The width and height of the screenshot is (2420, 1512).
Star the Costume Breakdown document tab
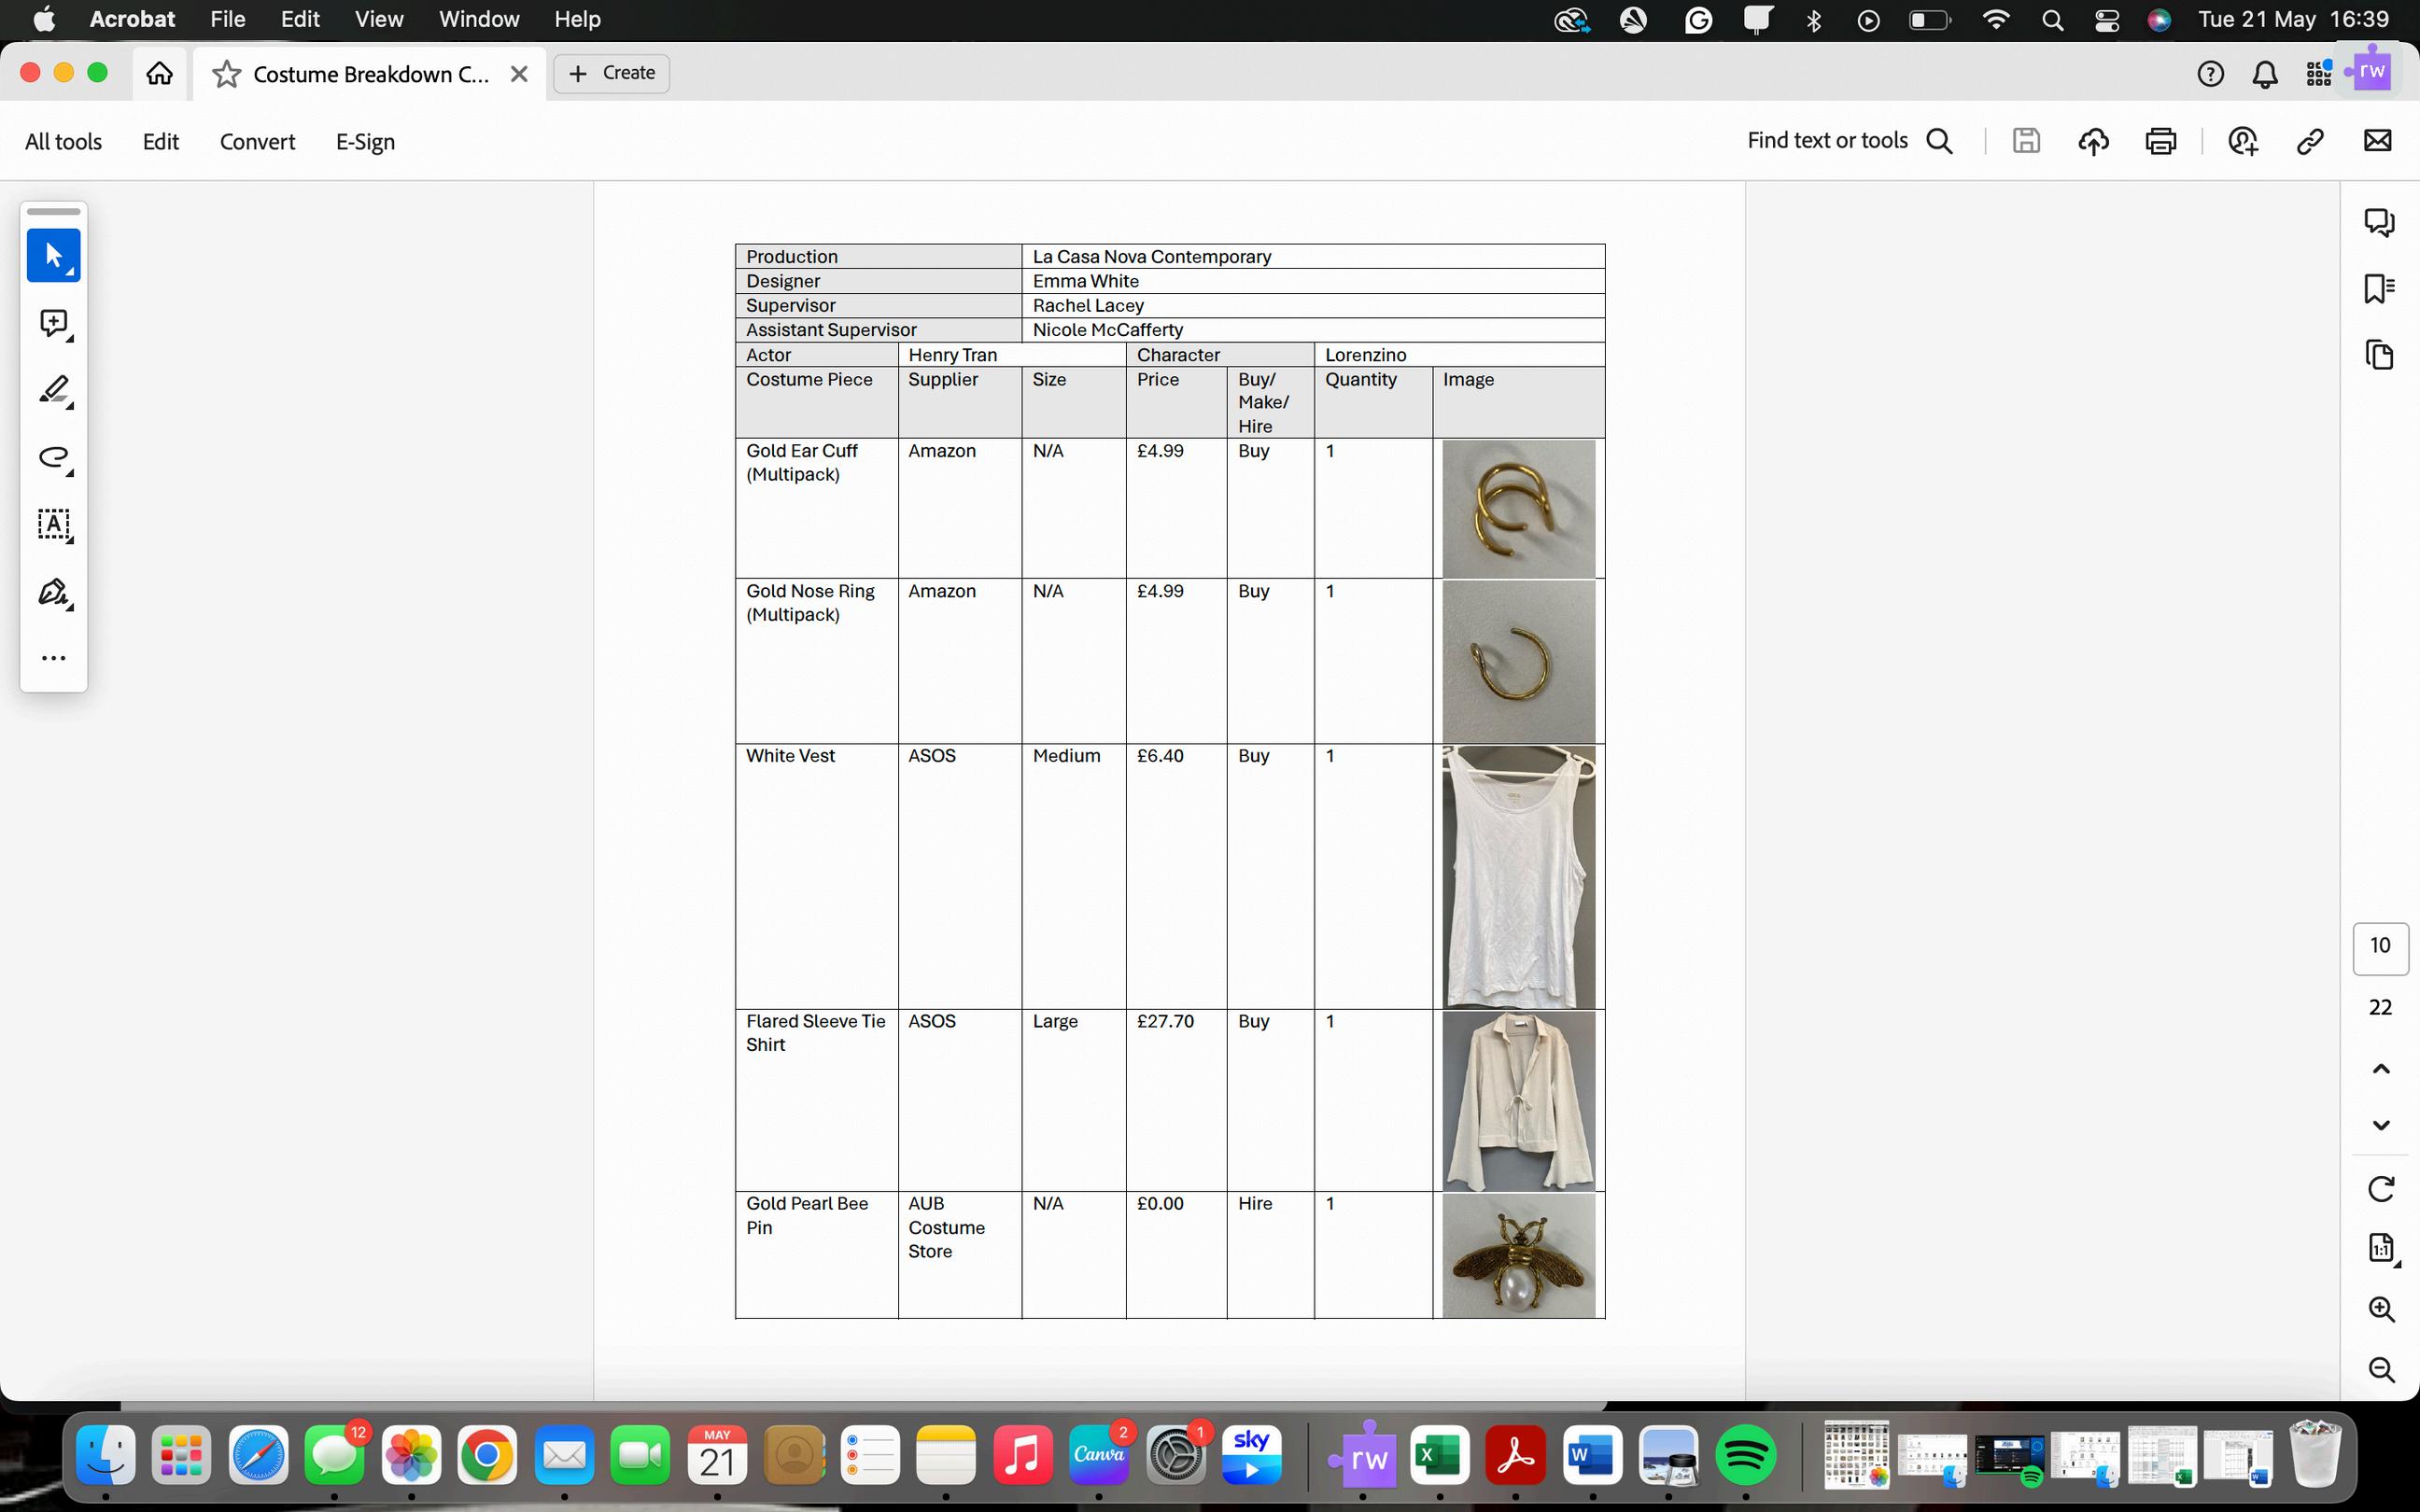point(227,74)
